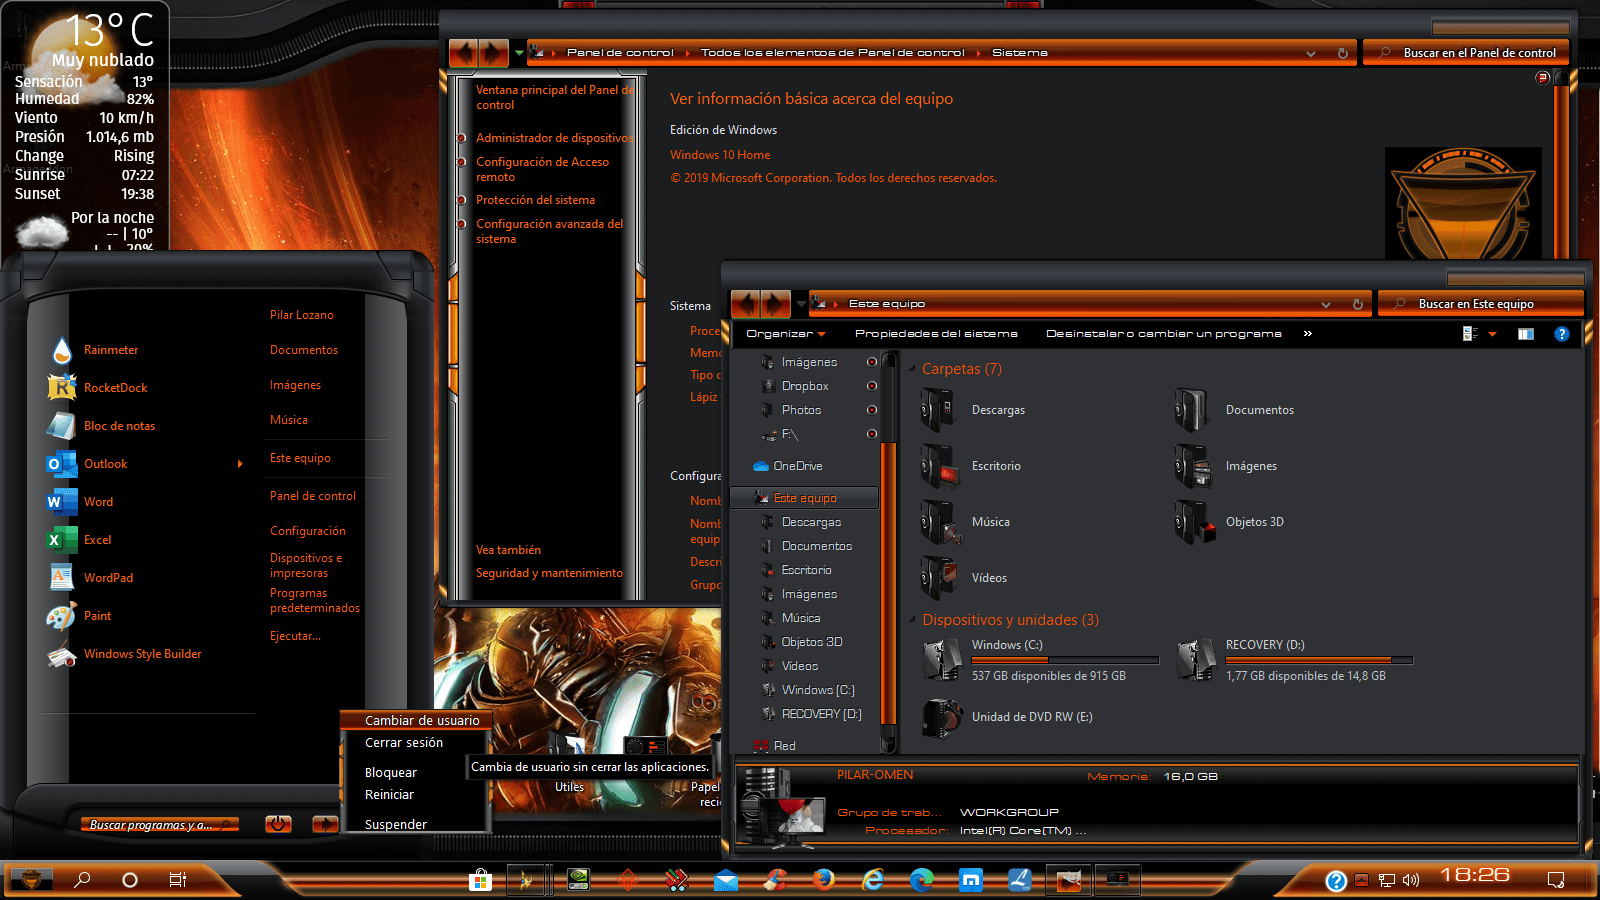Open Rainmeter from the start menu
This screenshot has width=1600, height=900.
click(x=111, y=349)
